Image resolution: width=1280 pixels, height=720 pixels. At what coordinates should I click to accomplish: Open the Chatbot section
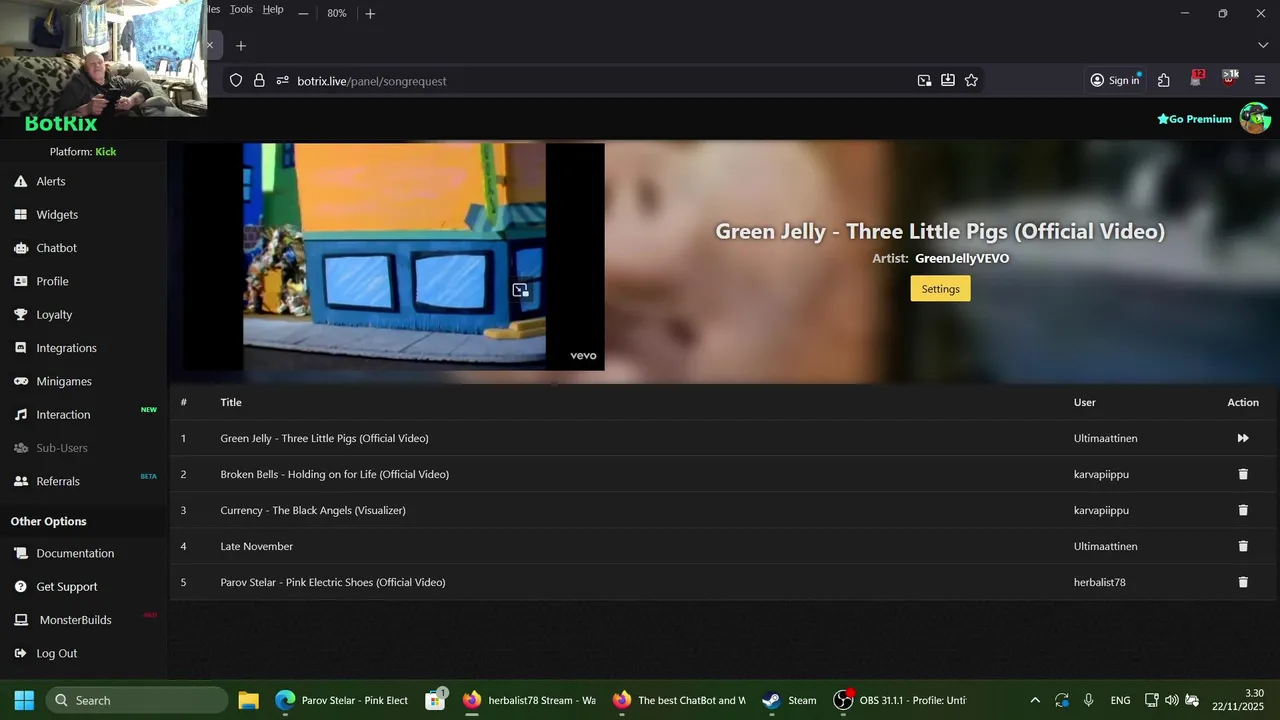pos(56,248)
